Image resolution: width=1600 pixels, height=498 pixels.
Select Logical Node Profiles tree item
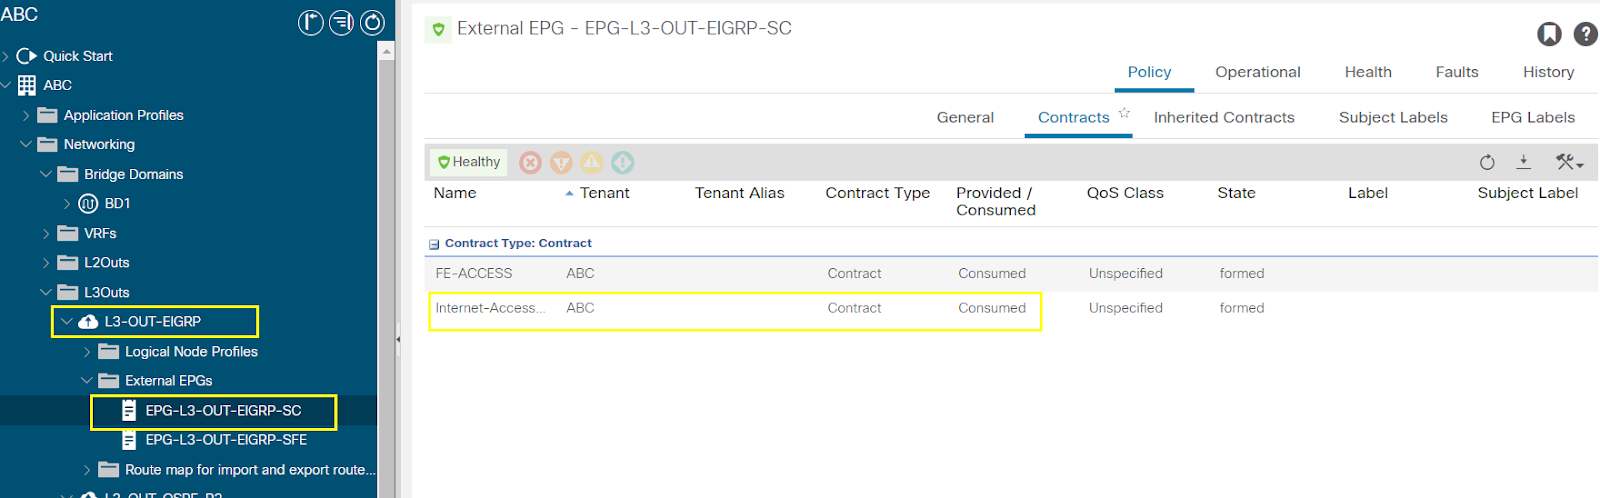coord(191,351)
